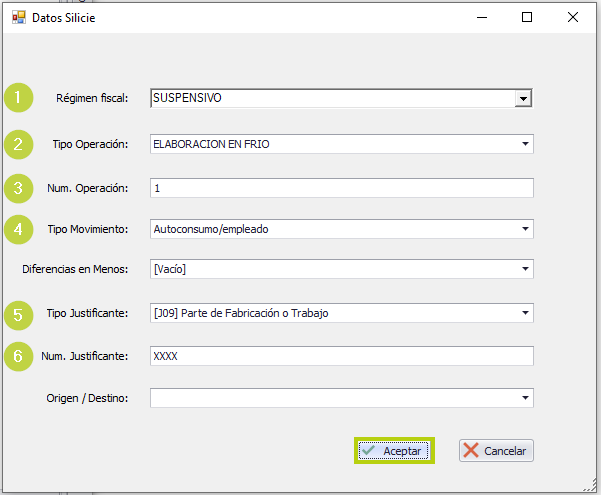Click the red X icon on Cancelar
The image size is (601, 495).
point(471,451)
